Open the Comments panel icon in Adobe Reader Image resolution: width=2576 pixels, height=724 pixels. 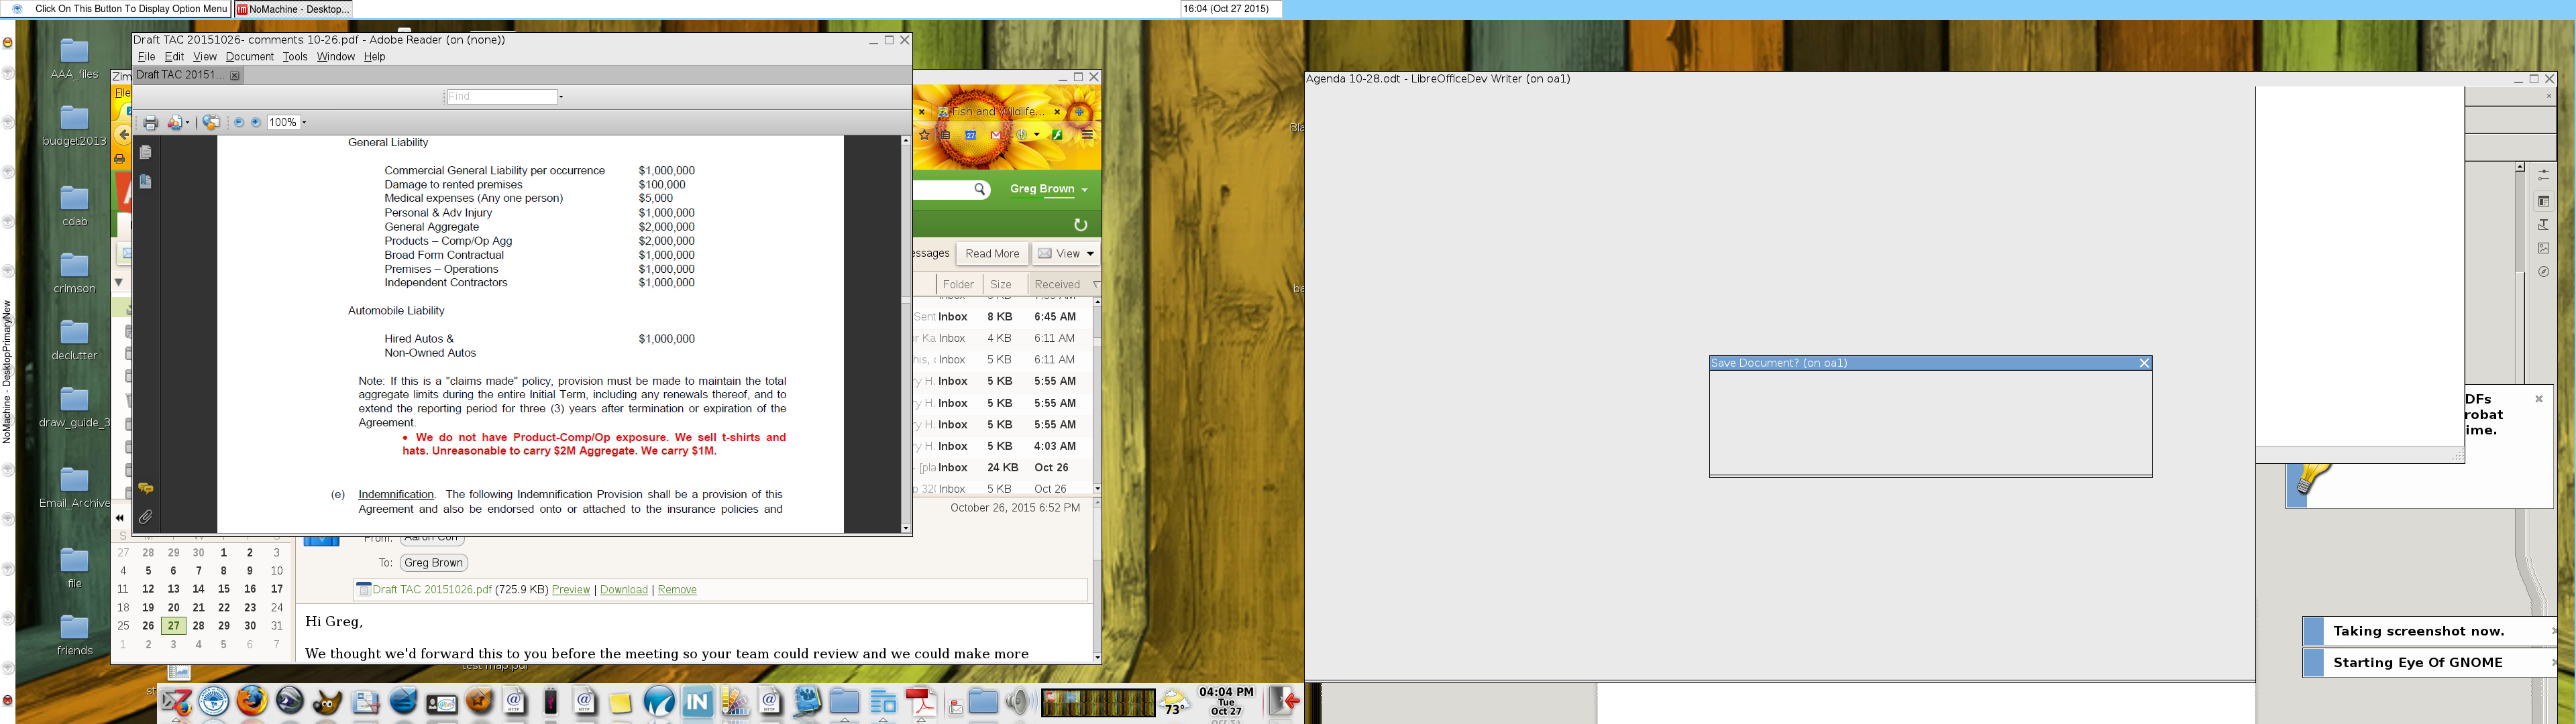146,488
